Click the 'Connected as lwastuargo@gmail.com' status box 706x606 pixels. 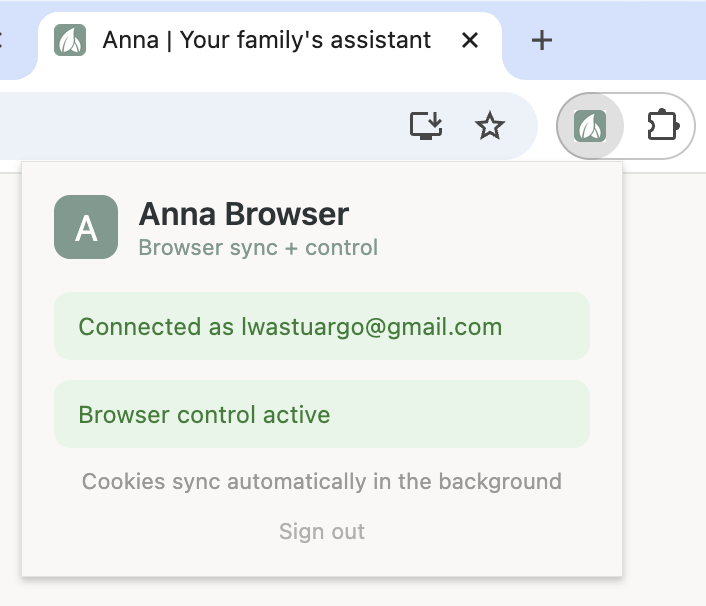pos(322,326)
